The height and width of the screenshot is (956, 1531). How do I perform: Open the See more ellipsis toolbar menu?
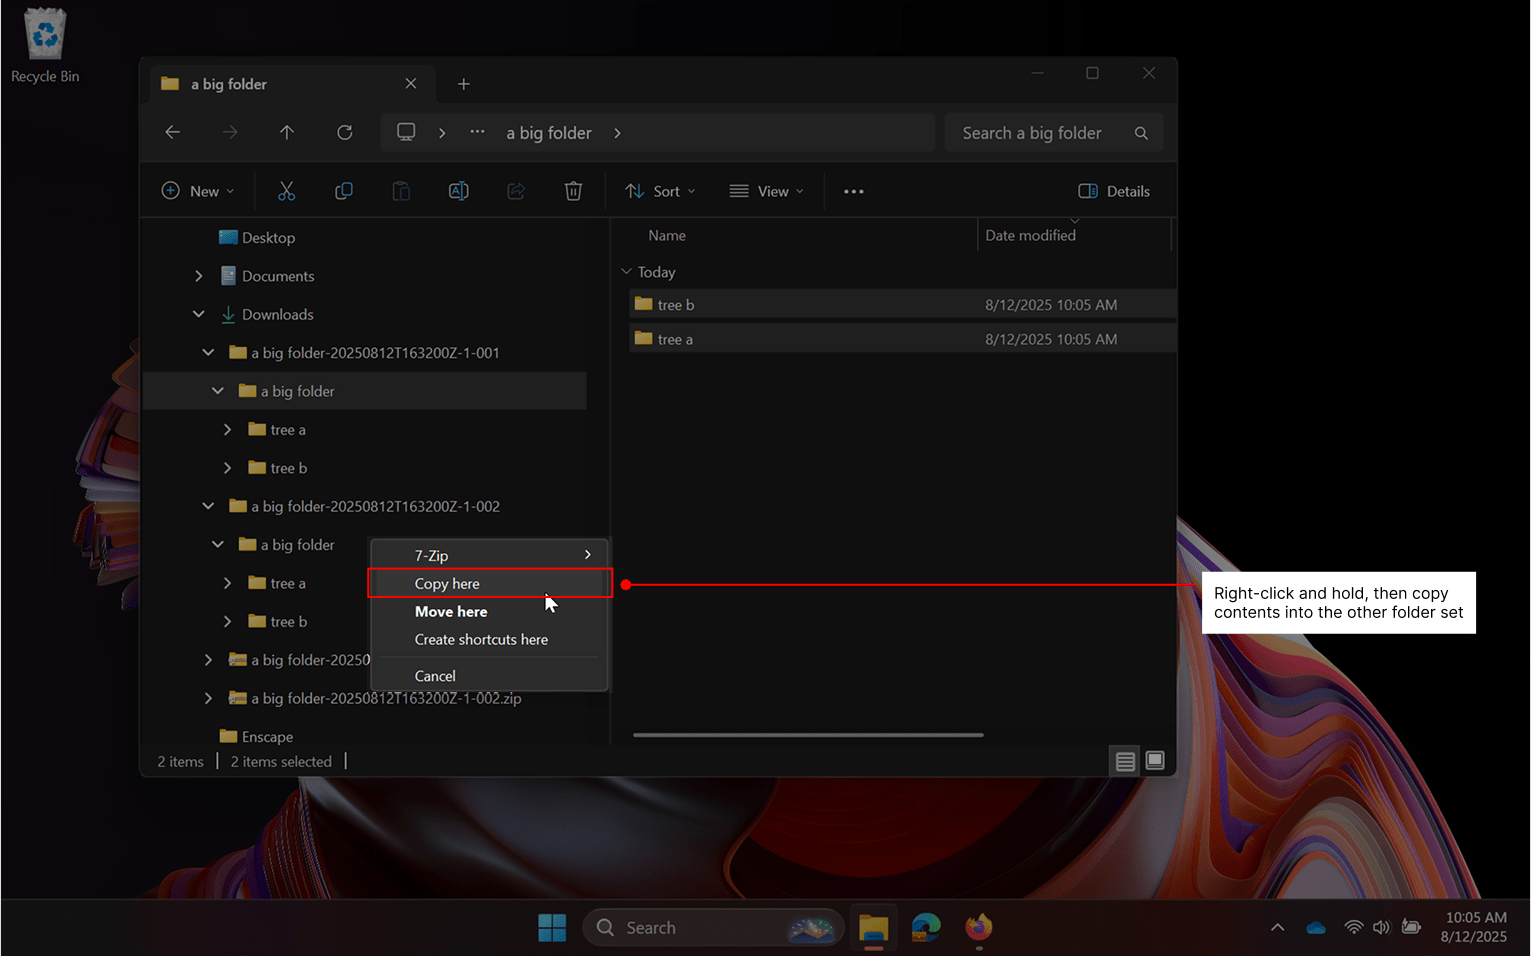[853, 190]
